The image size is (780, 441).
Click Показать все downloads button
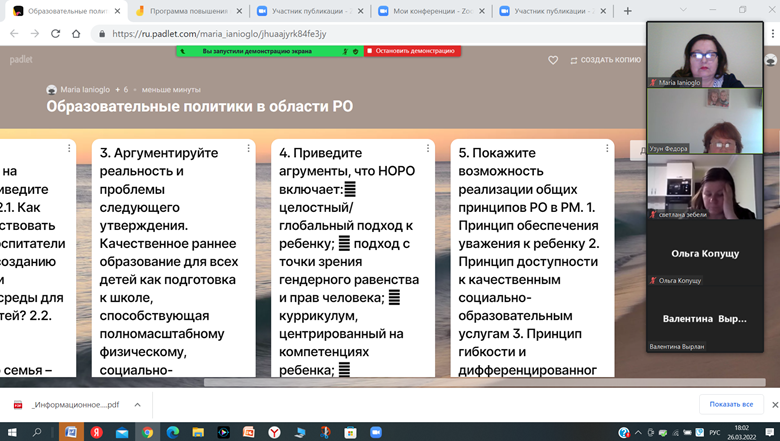click(731, 404)
